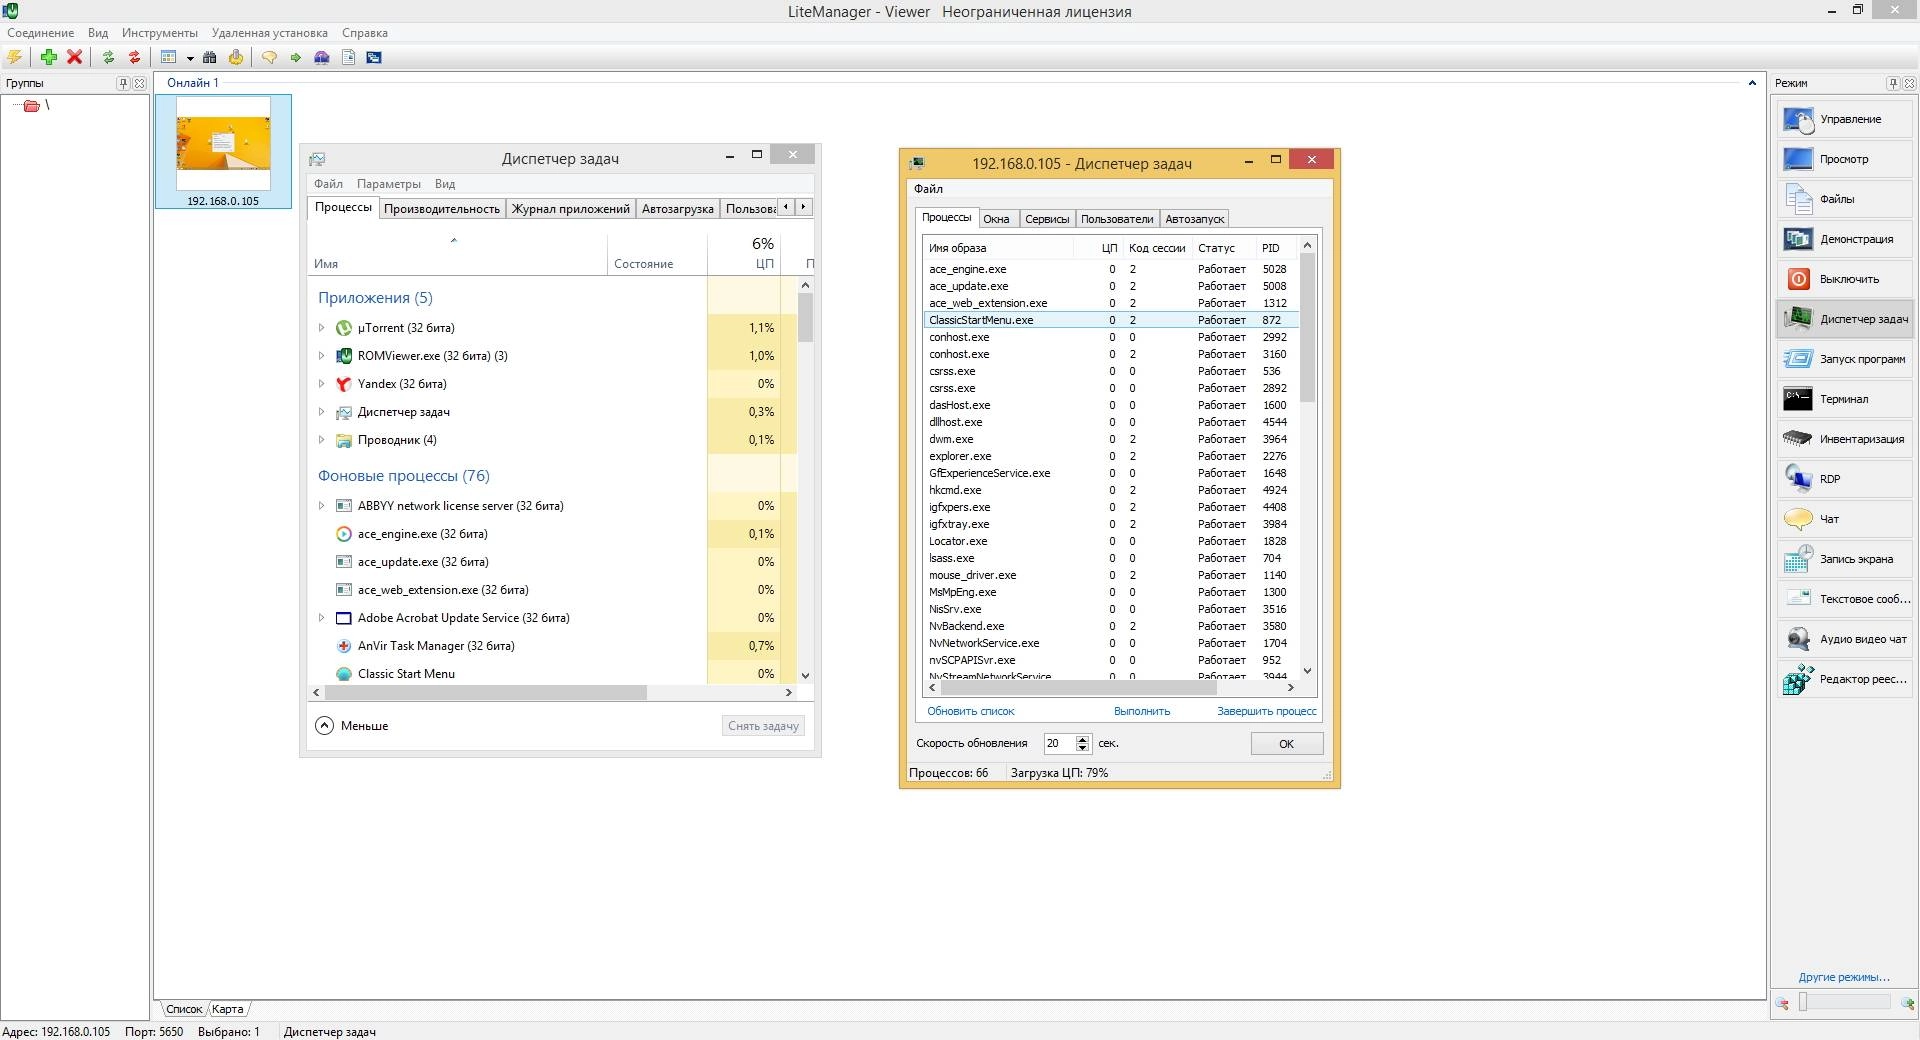Select the Чат mode

coord(1845,519)
